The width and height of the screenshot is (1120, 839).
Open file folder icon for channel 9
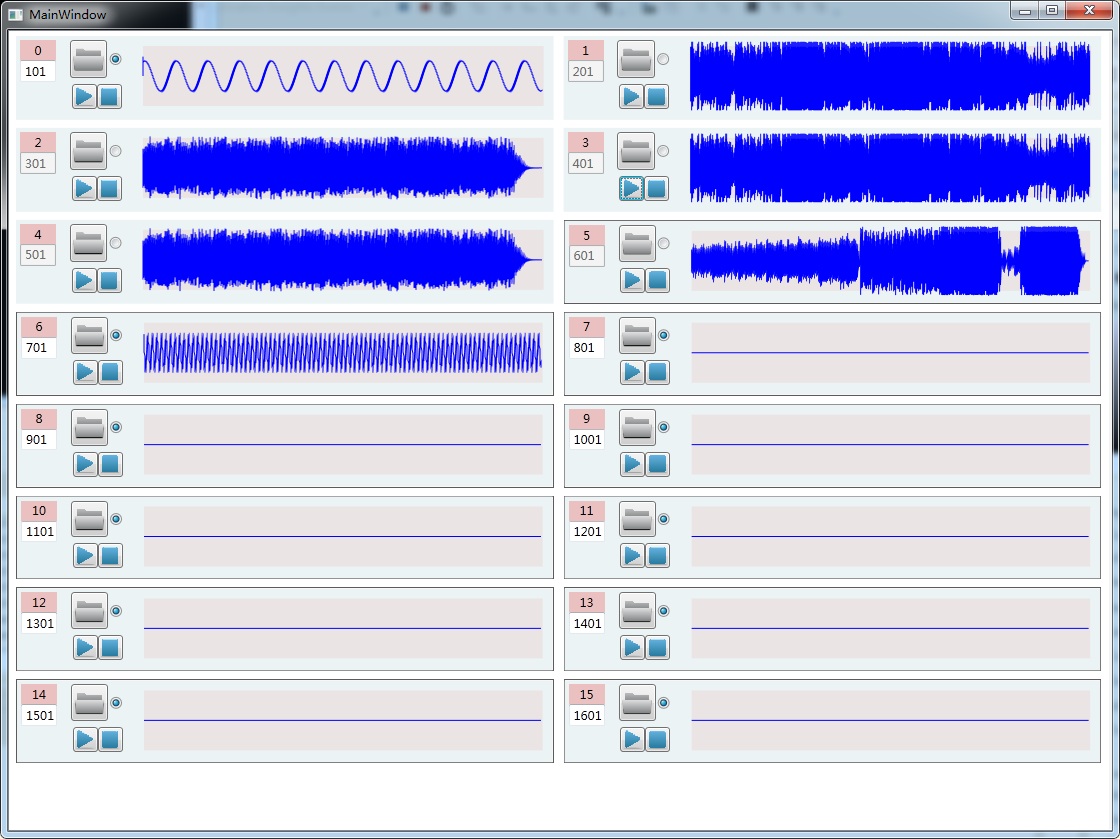point(637,427)
